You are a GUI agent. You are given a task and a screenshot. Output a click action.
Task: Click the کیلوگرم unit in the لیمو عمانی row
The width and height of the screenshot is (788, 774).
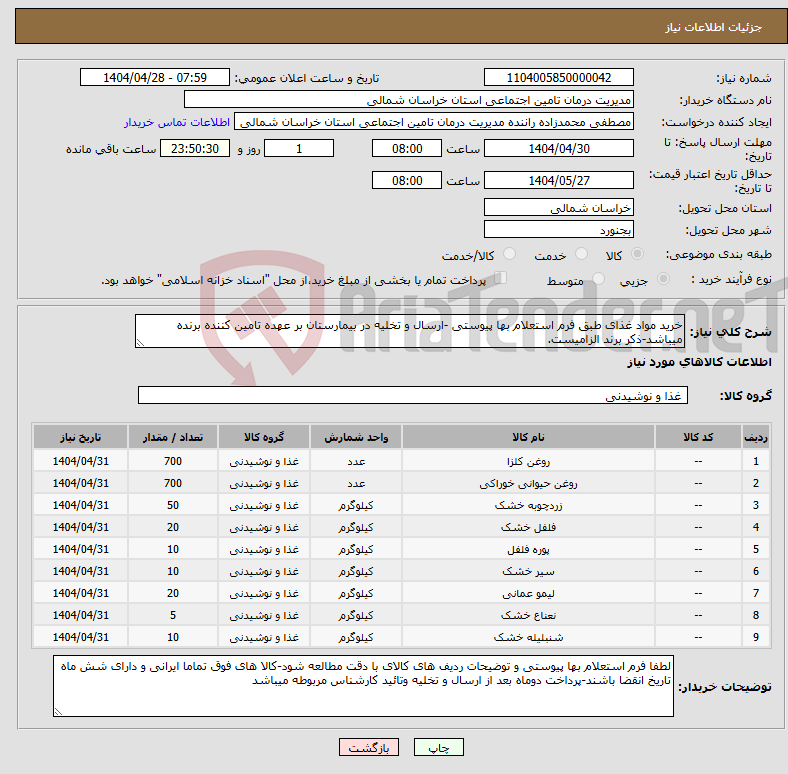356,594
